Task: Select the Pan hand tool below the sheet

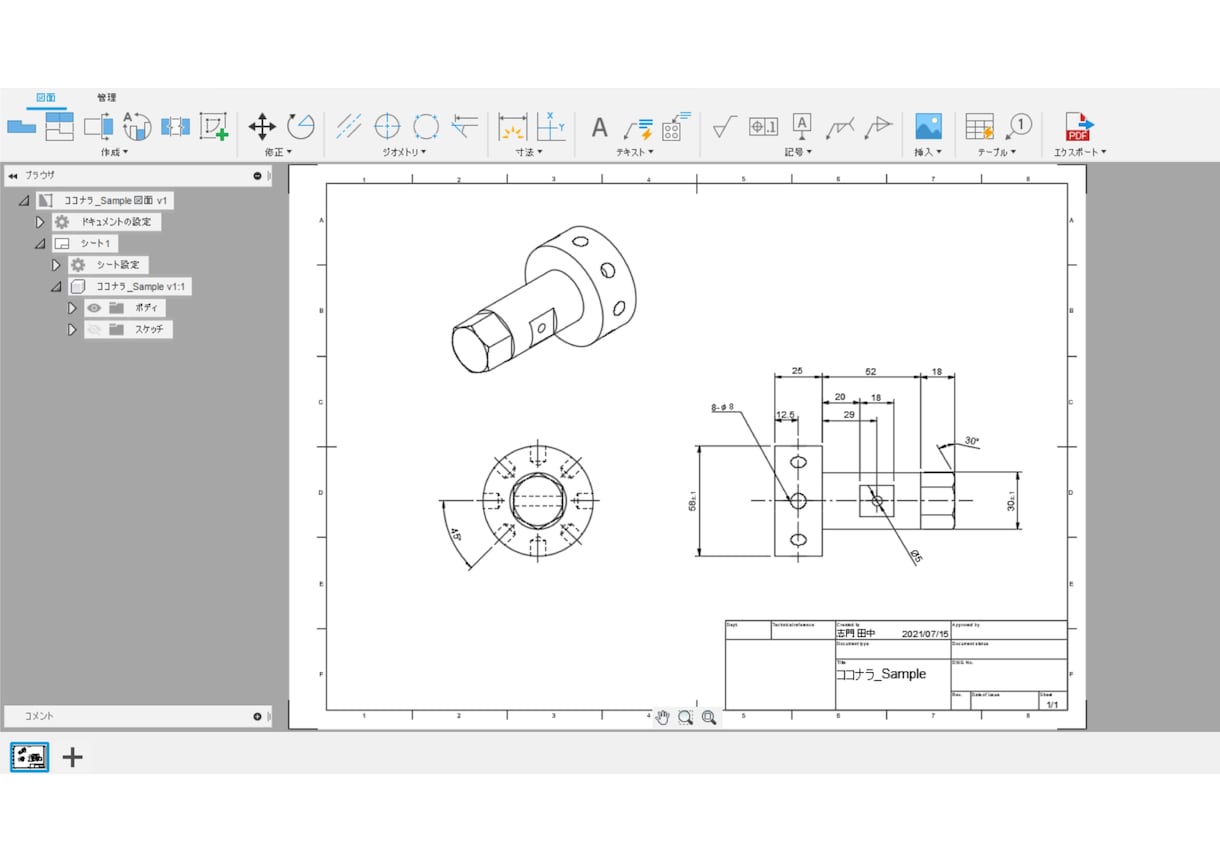Action: pyautogui.click(x=662, y=717)
